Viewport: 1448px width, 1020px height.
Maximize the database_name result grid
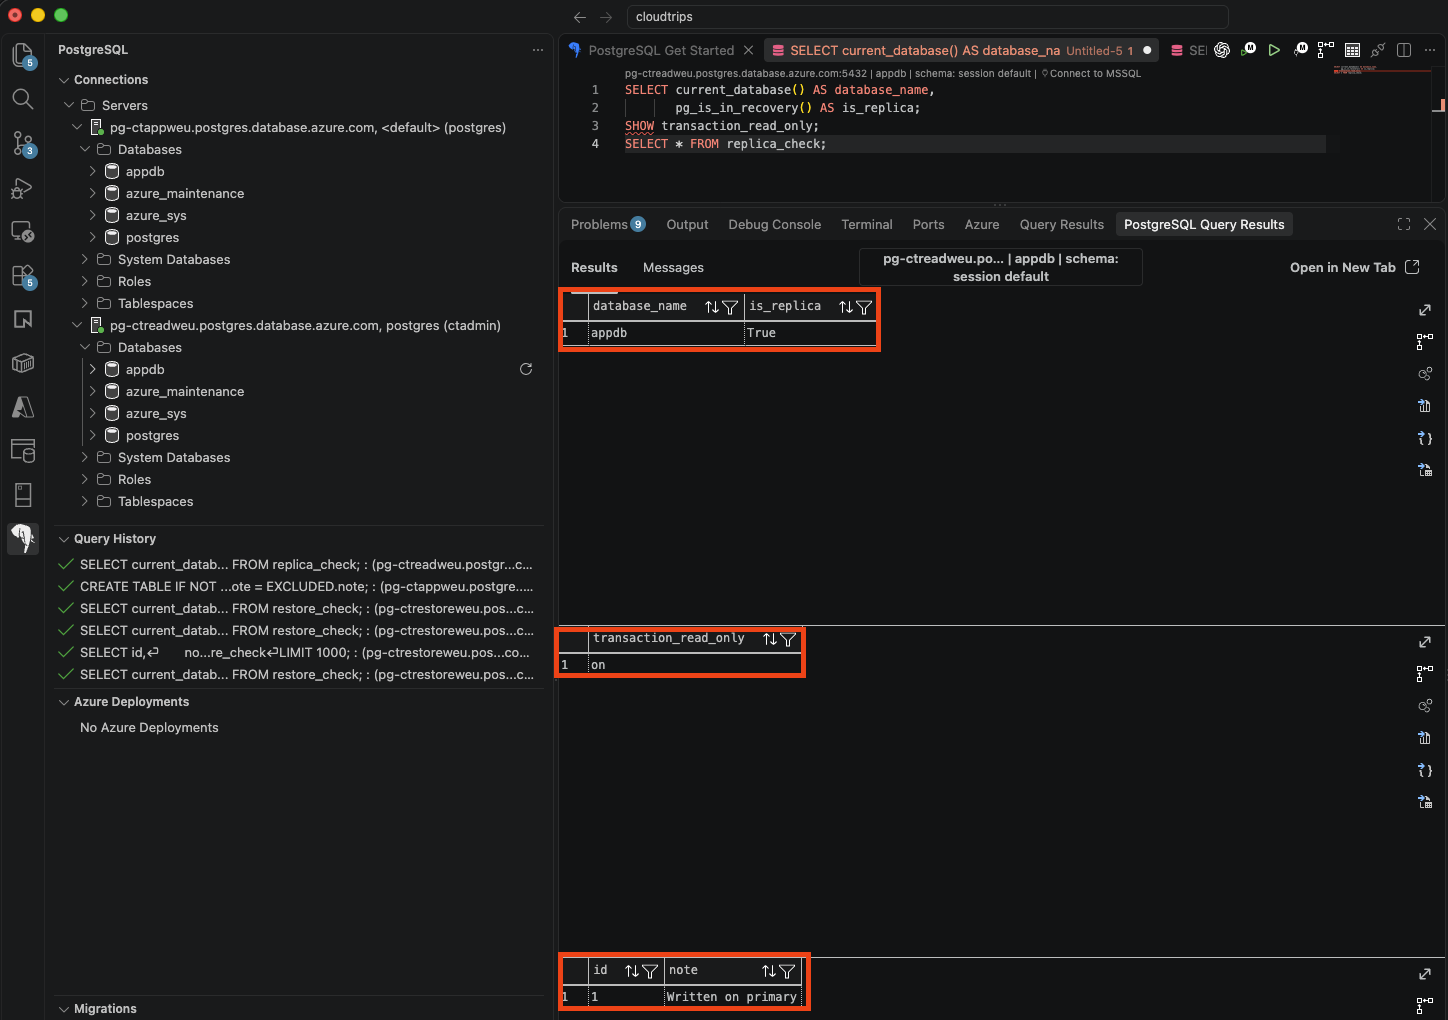tap(1425, 310)
